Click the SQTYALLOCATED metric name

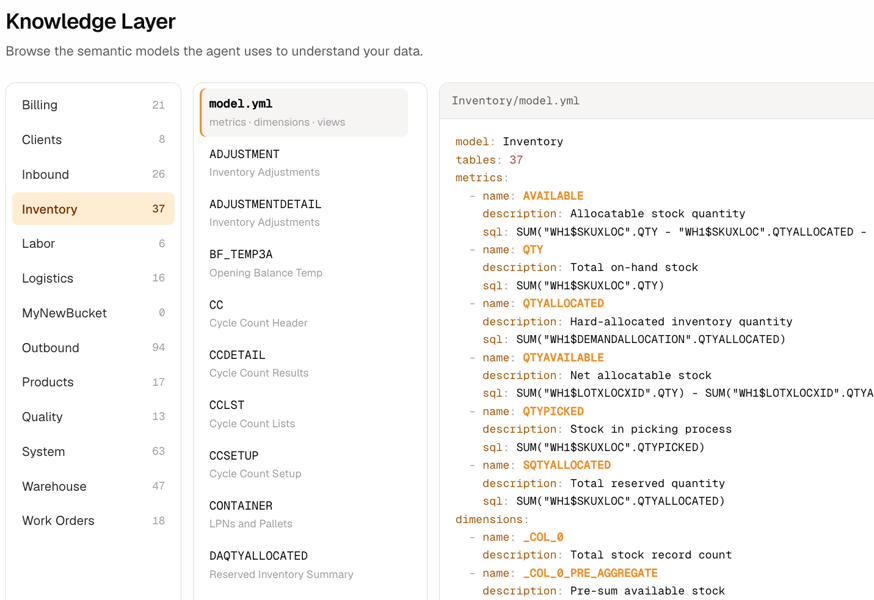[x=566, y=465]
